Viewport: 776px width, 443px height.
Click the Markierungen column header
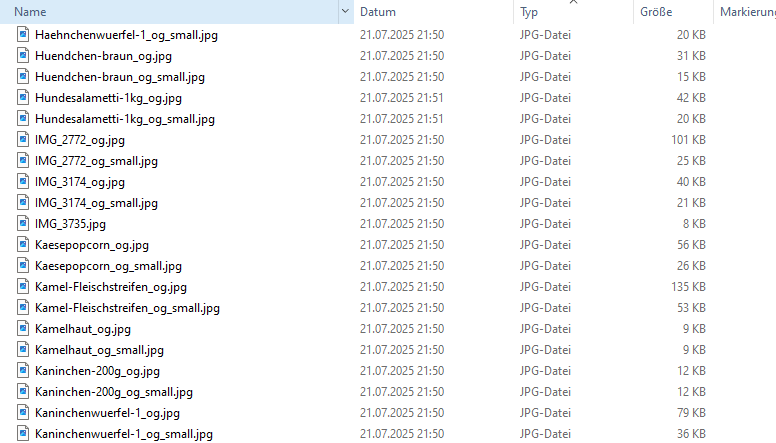point(745,12)
